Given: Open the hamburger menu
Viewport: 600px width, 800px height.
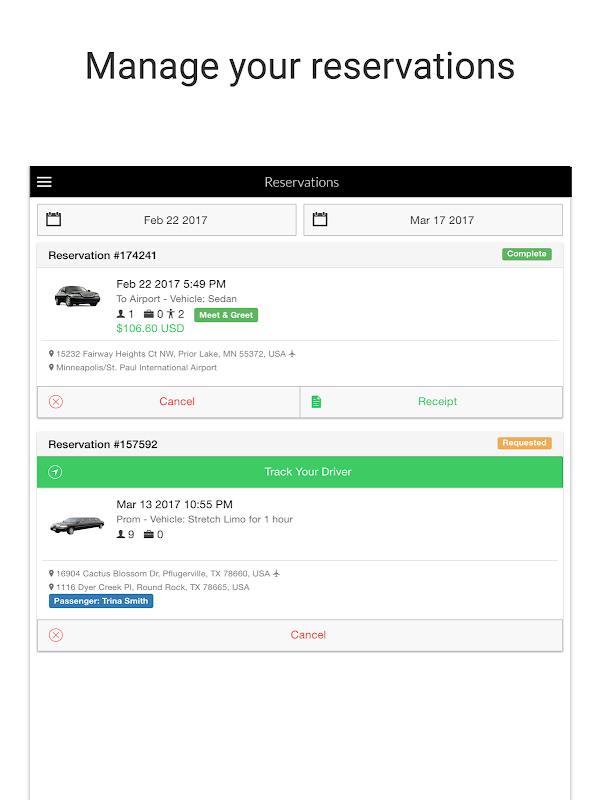Looking at the screenshot, I should pos(44,182).
